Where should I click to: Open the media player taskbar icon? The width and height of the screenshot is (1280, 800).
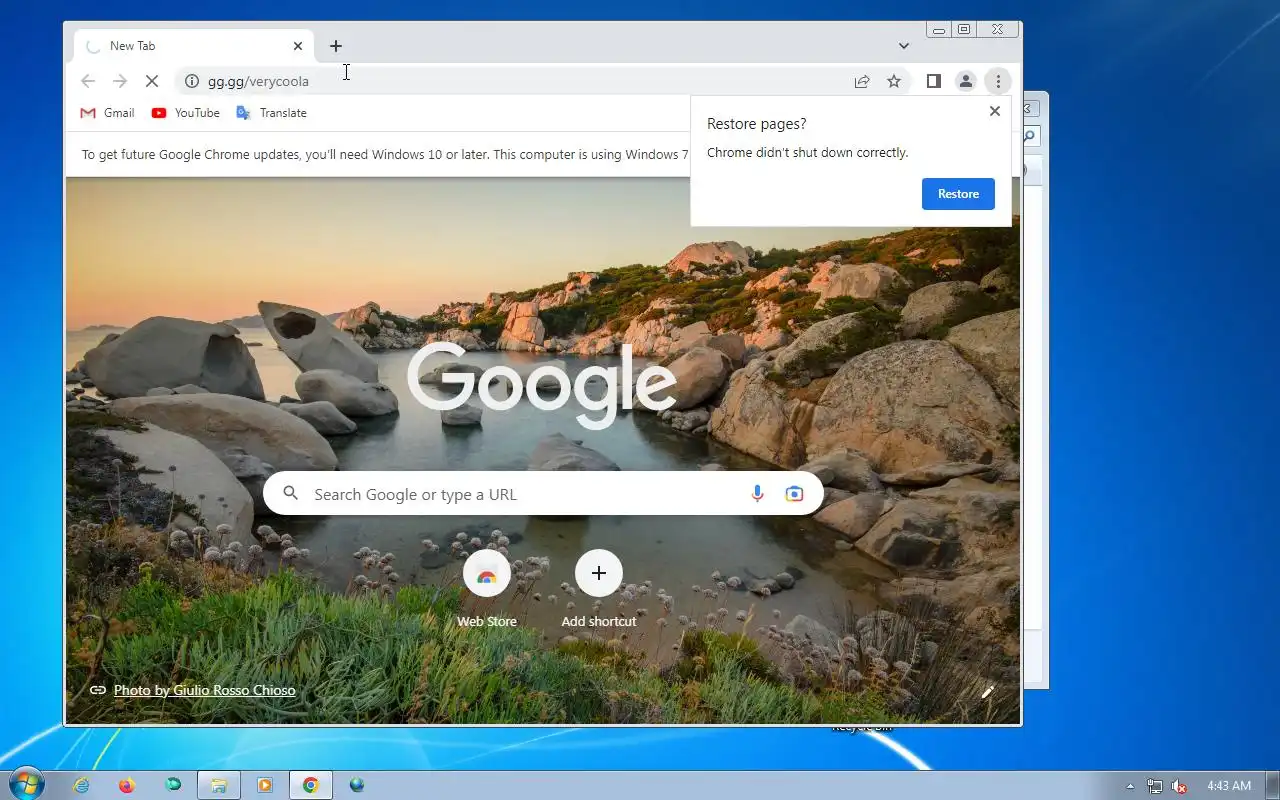pos(264,786)
